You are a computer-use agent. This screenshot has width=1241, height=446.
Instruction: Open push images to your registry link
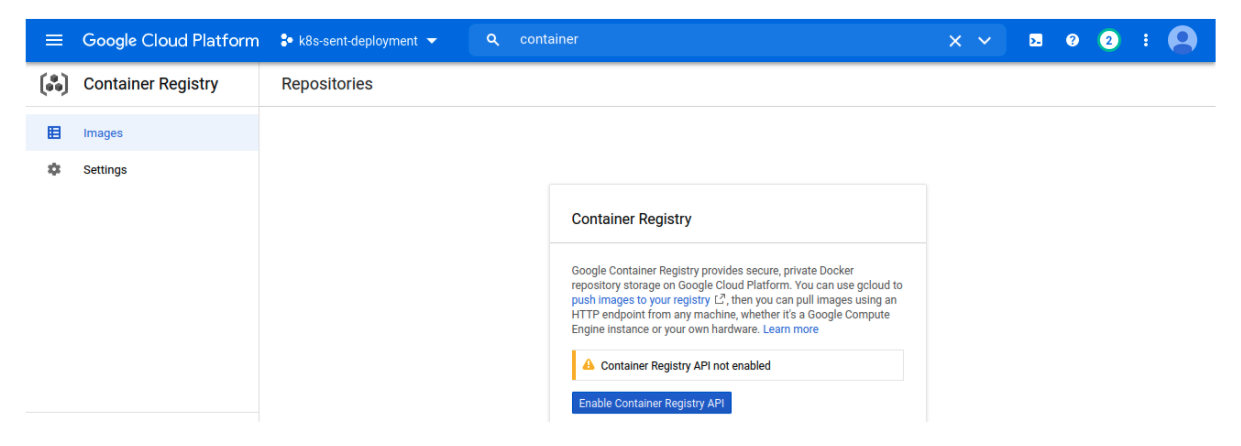click(641, 300)
